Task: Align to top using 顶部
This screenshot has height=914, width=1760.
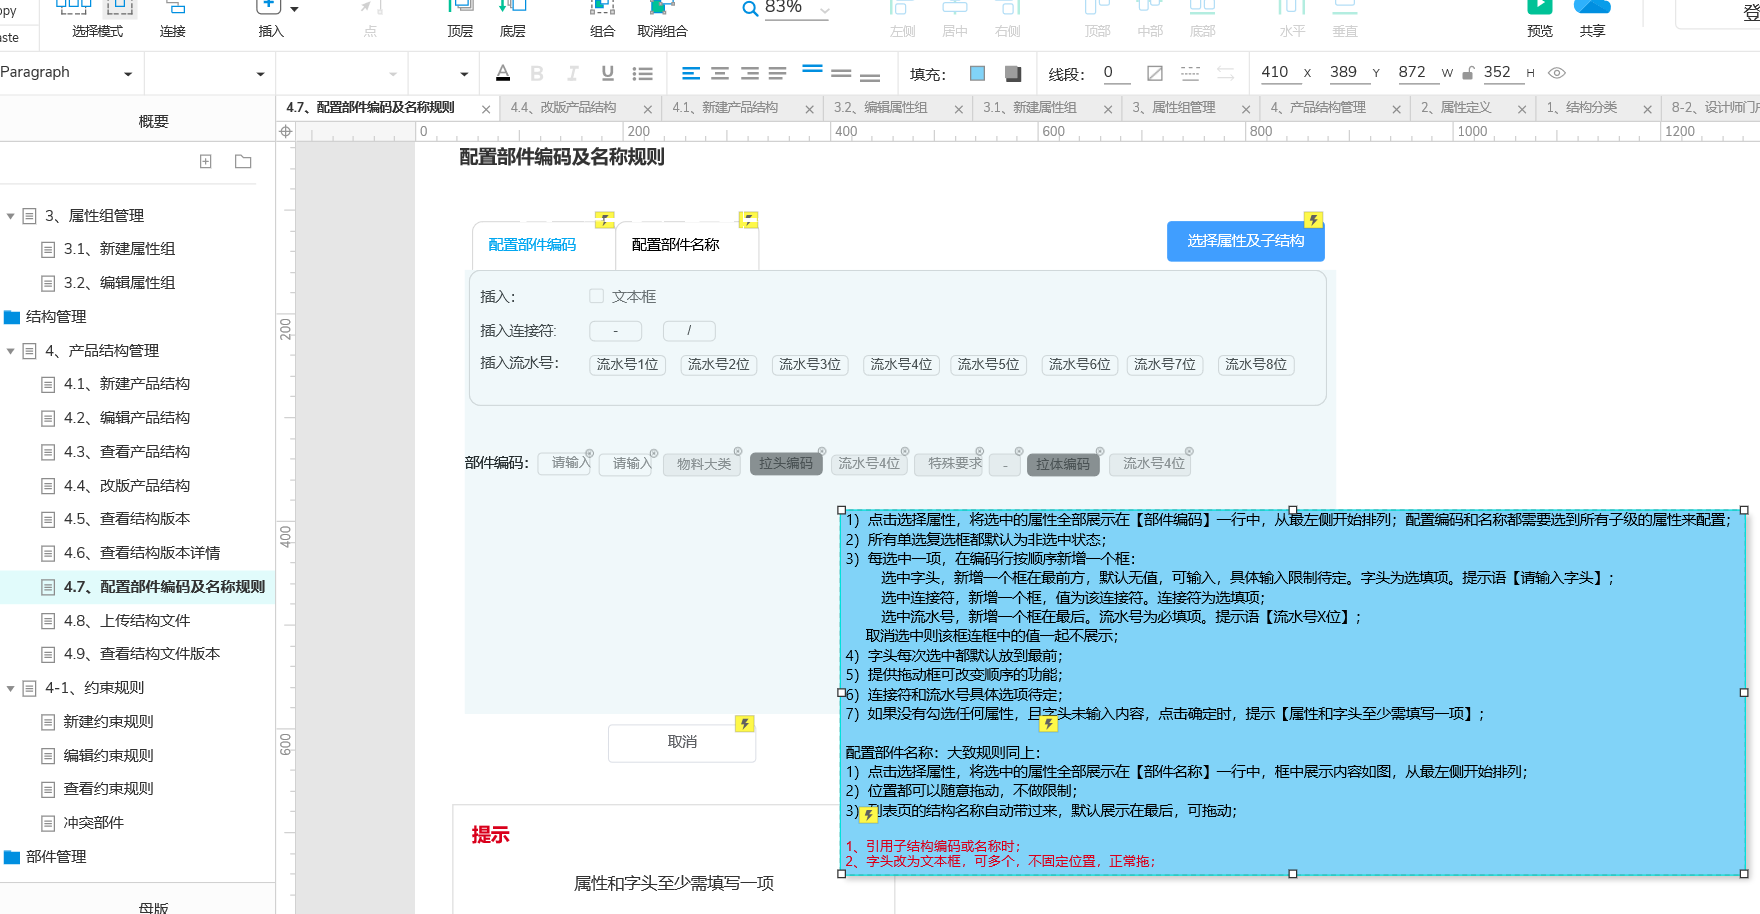Action: point(1098,18)
